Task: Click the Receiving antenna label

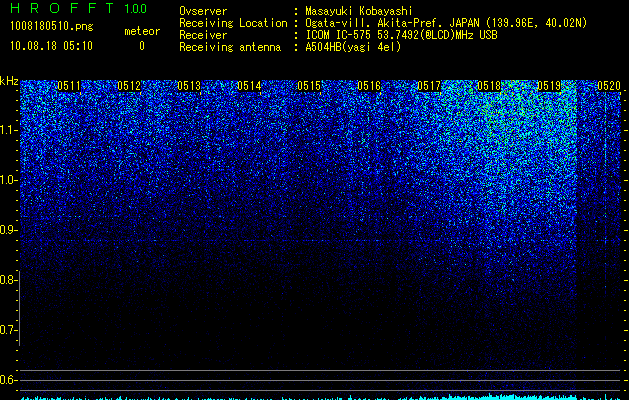Action: (x=230, y=47)
